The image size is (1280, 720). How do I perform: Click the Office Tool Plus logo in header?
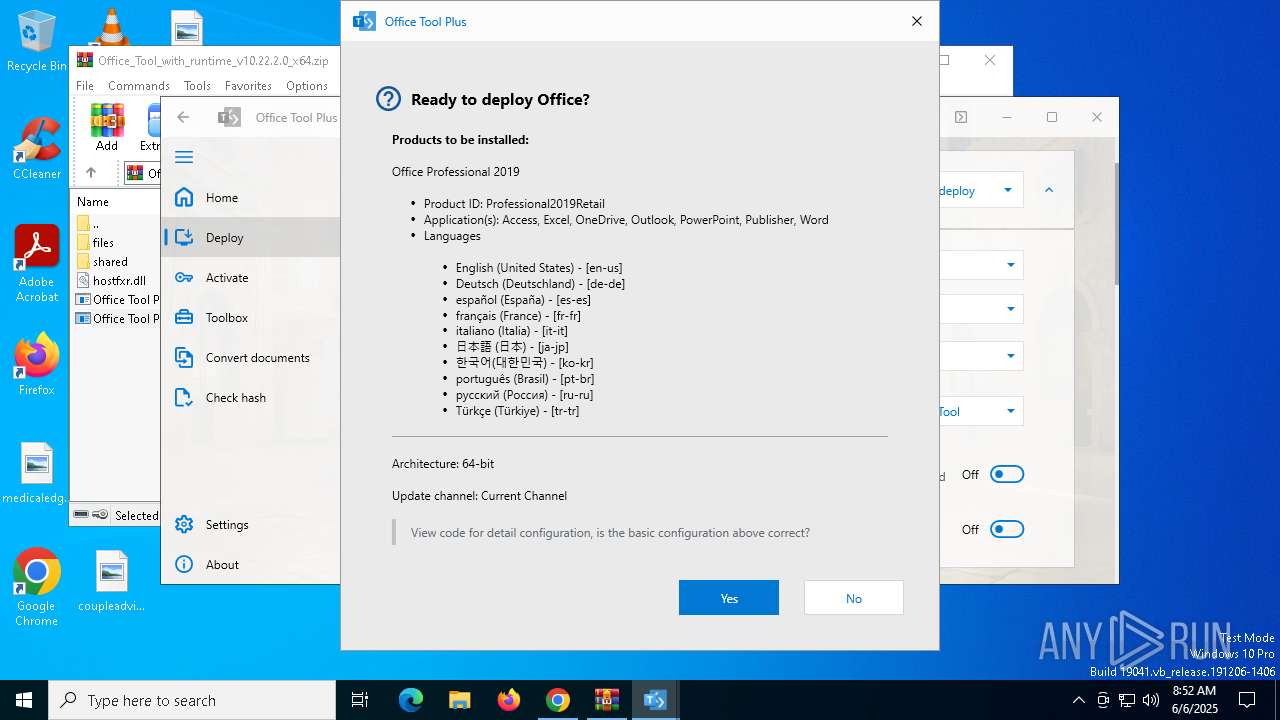tap(229, 117)
